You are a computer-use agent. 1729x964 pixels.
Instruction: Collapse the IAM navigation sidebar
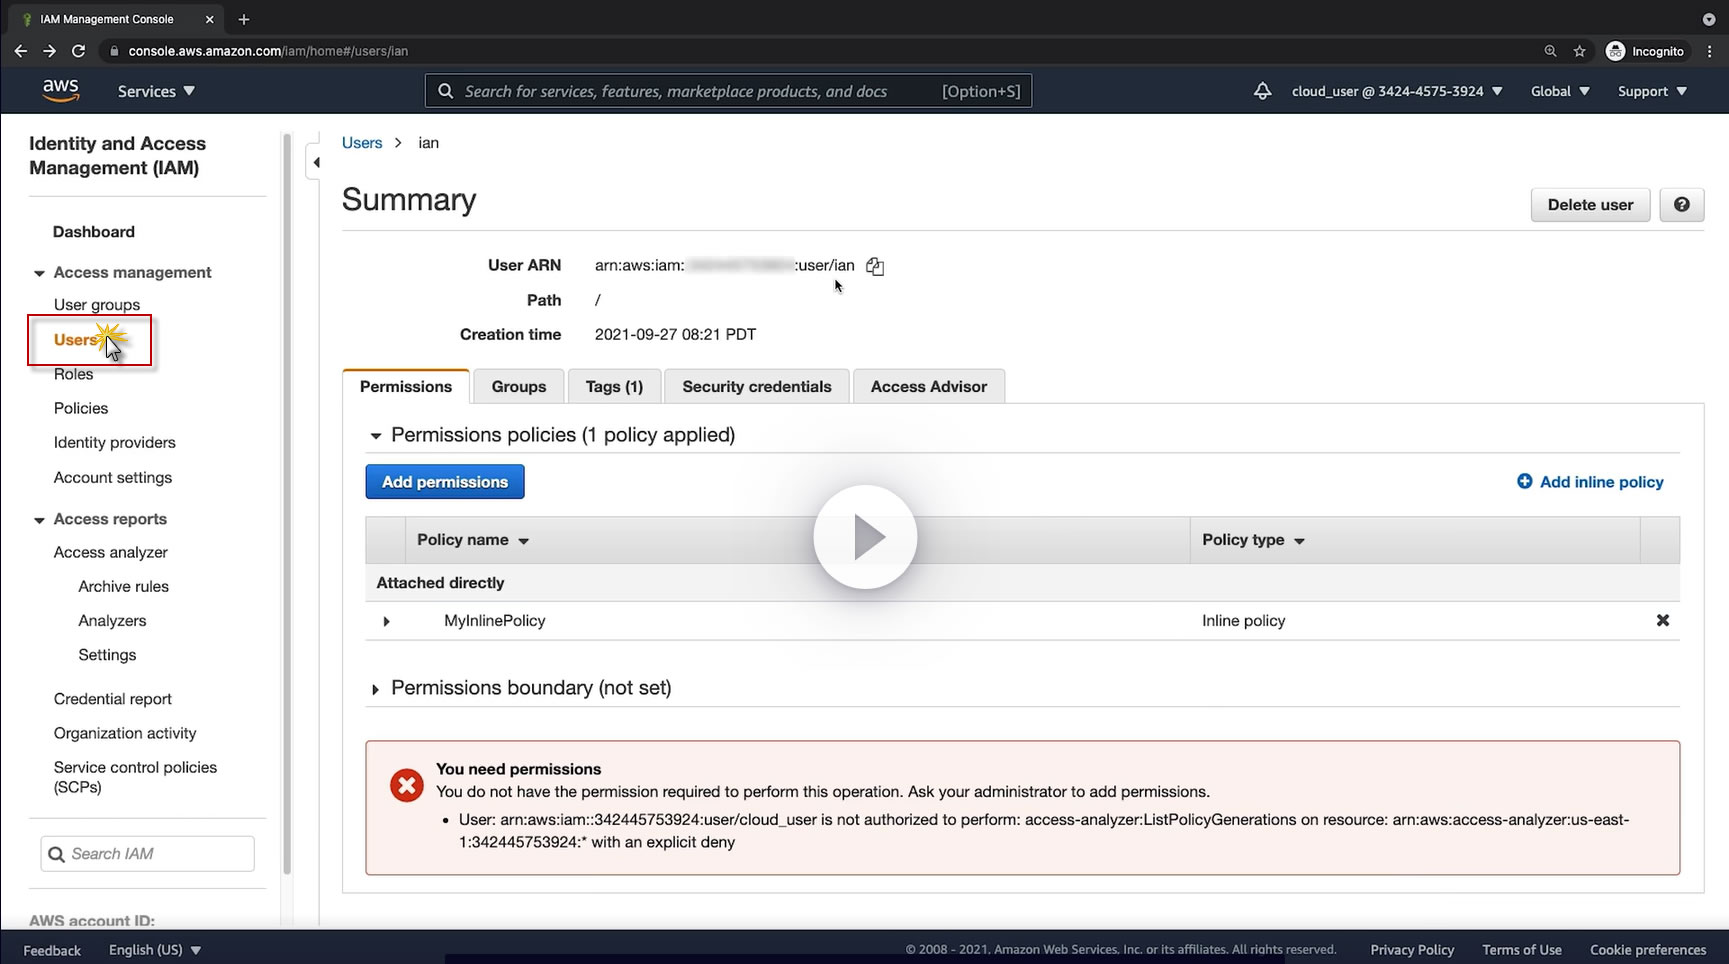316,162
